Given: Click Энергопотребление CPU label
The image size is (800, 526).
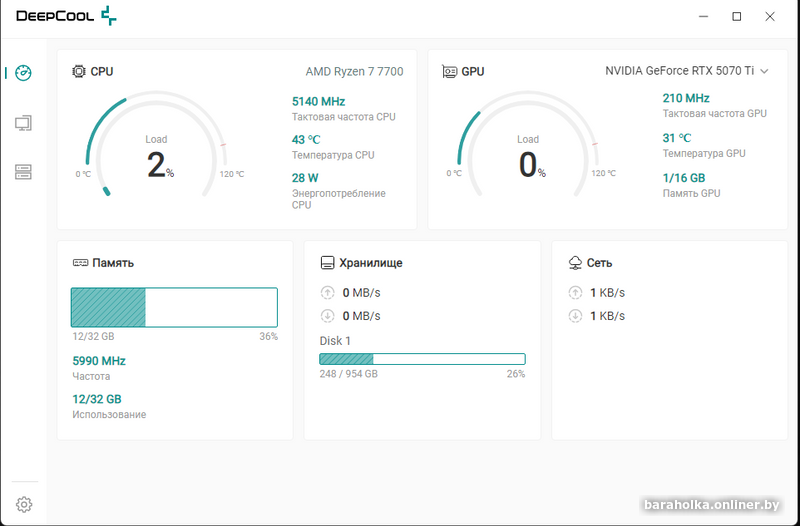Looking at the screenshot, I should point(339,199).
